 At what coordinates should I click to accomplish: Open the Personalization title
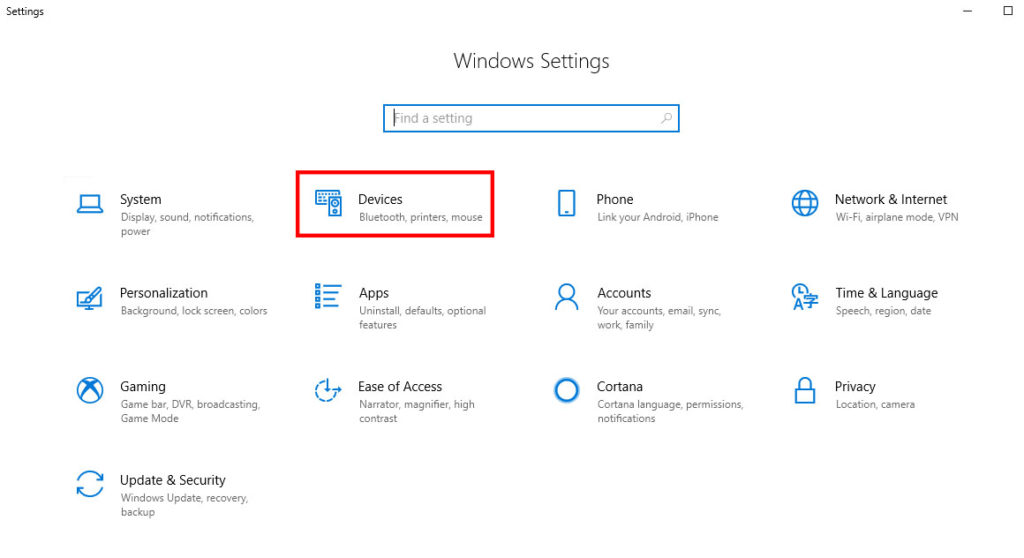tap(164, 293)
